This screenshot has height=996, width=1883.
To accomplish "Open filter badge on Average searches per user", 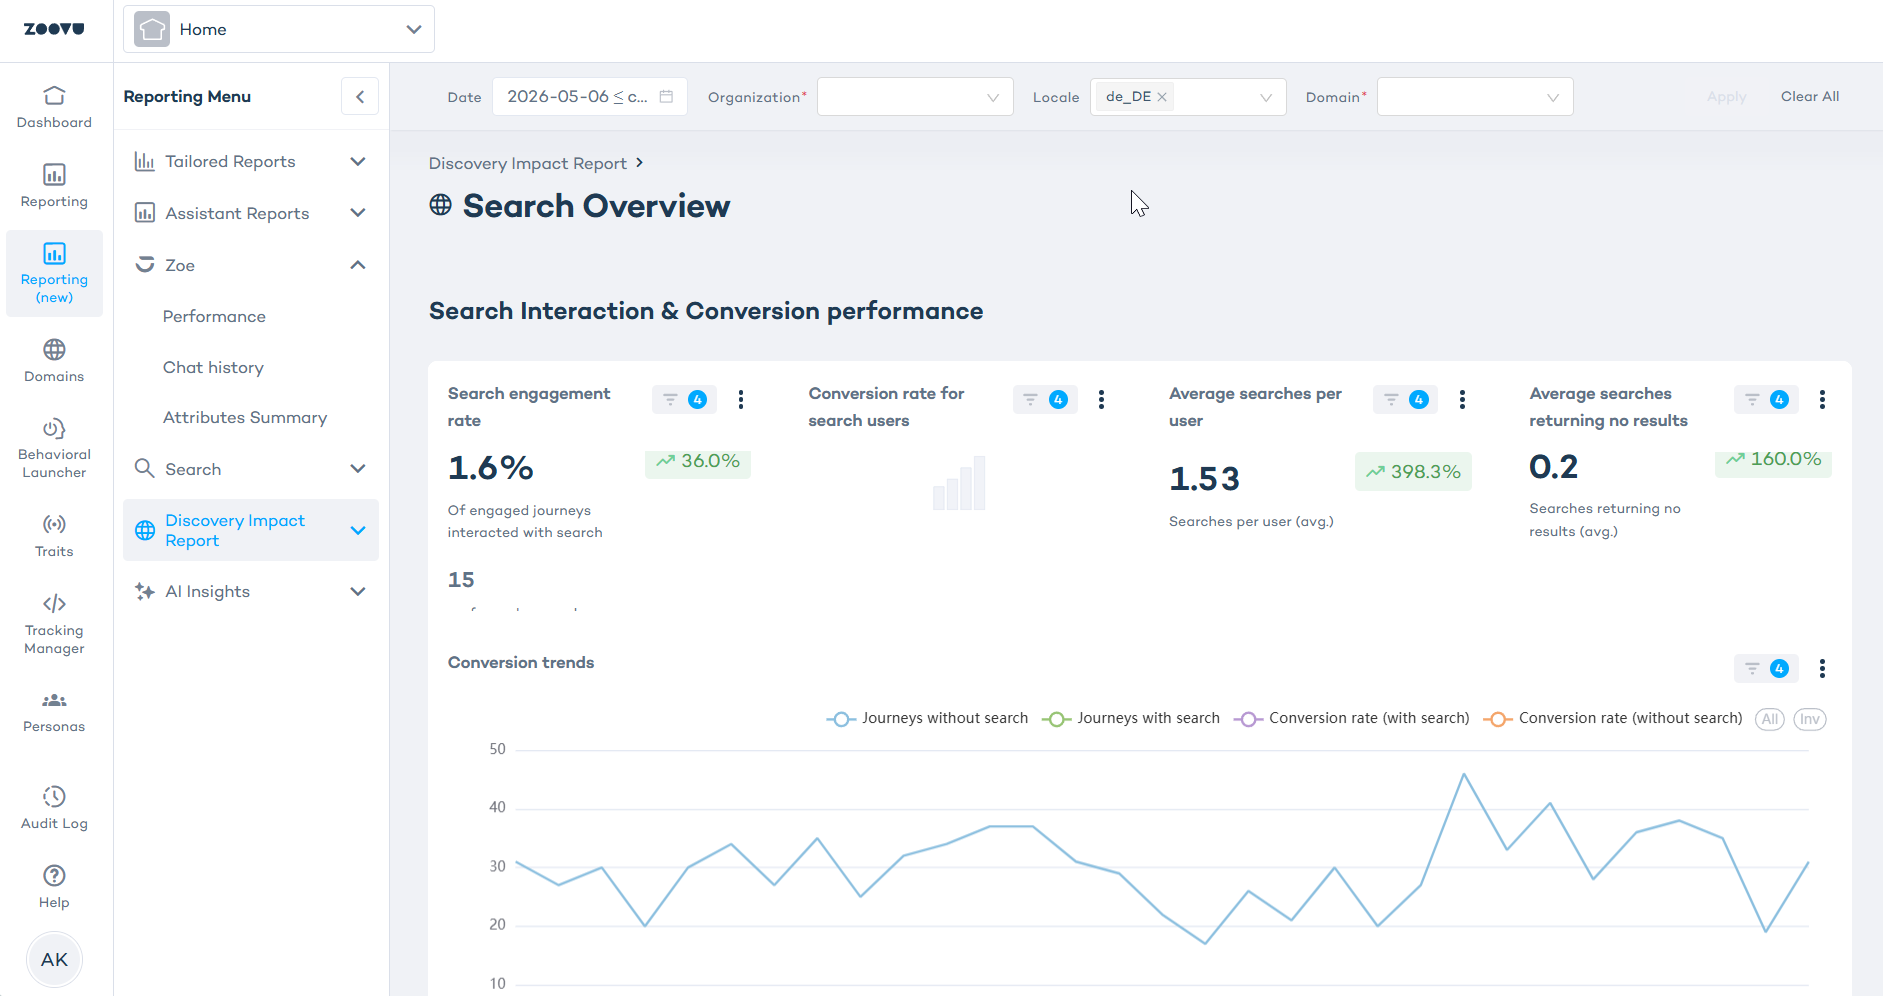I will pyautogui.click(x=1405, y=400).
